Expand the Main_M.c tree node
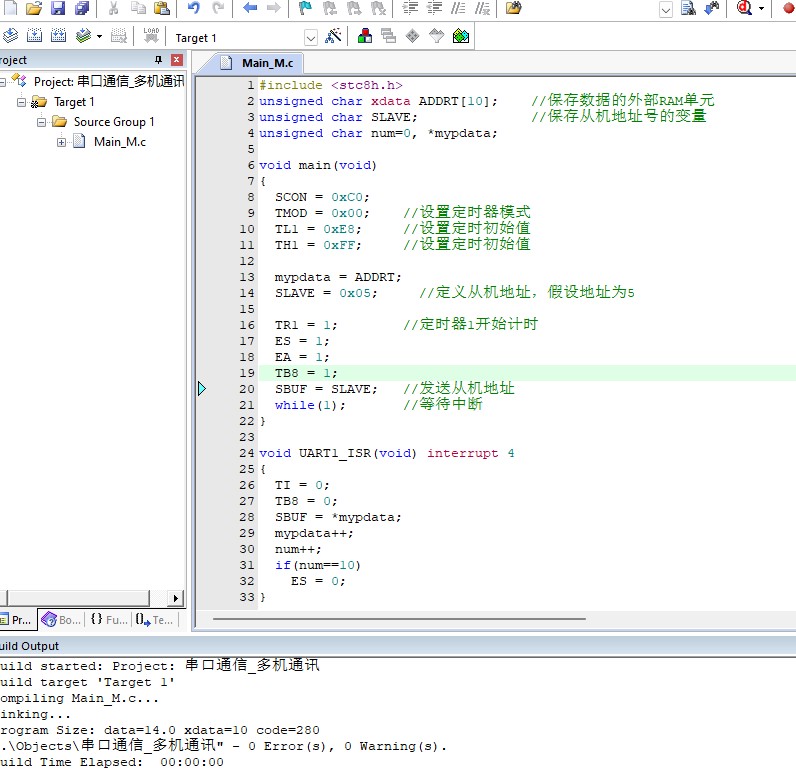Viewport: 796px width, 778px height. pos(61,142)
